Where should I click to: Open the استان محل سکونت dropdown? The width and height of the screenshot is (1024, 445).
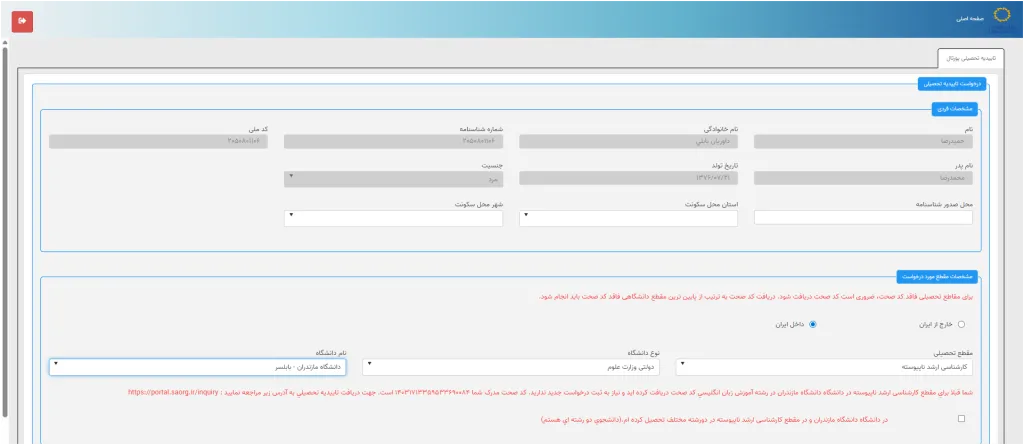(628, 217)
